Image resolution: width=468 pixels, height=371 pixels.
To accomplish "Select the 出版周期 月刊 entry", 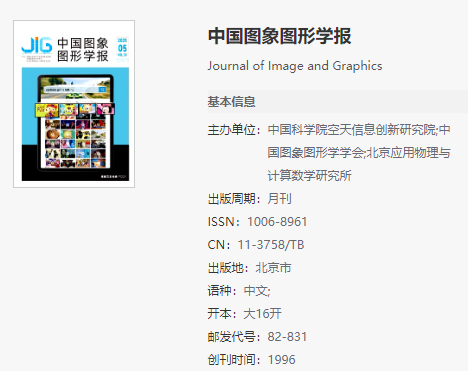I will [249, 199].
